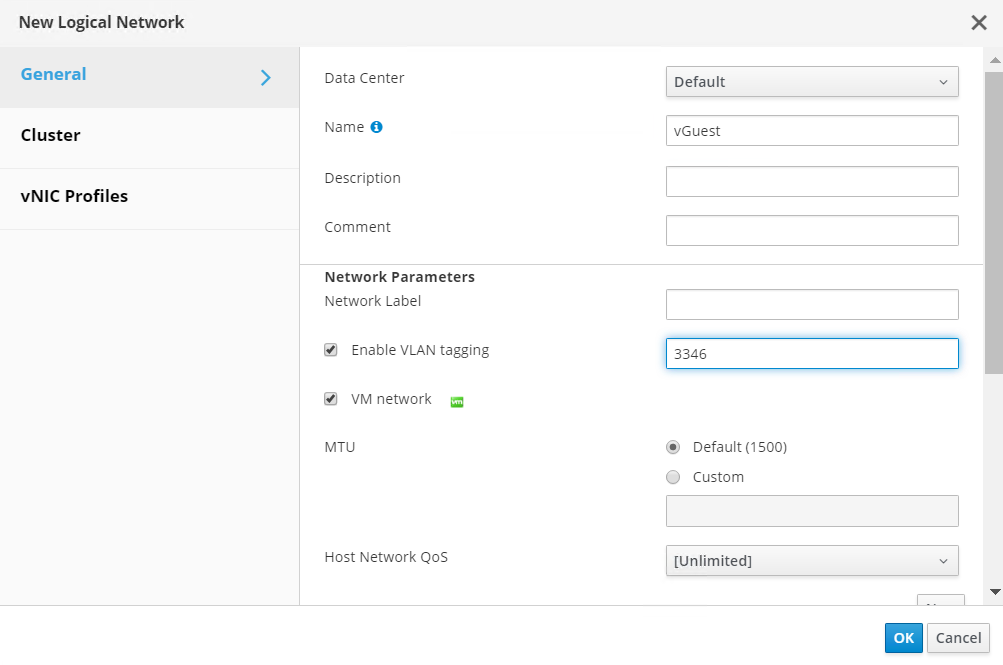Select the Custom MTU radio button
The image size is (1003, 665).
pos(673,477)
